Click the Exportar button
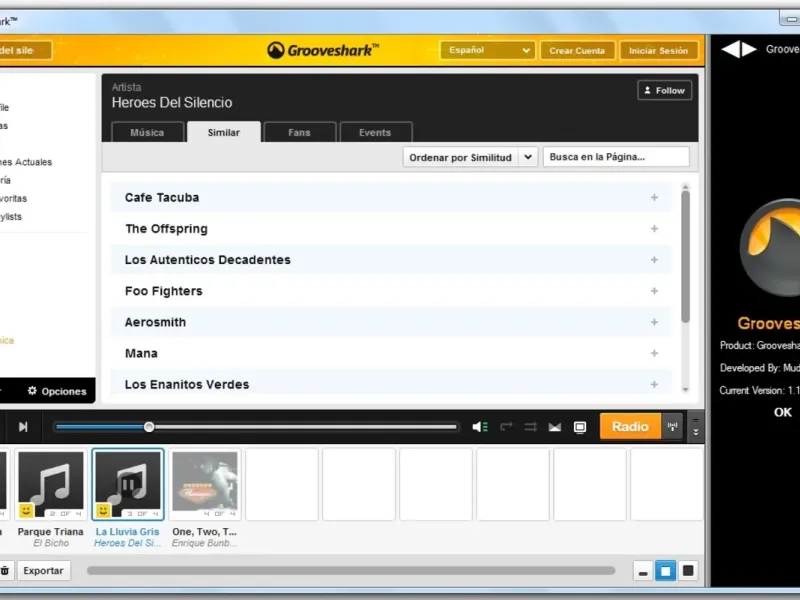800x600 pixels. pyautogui.click(x=43, y=570)
